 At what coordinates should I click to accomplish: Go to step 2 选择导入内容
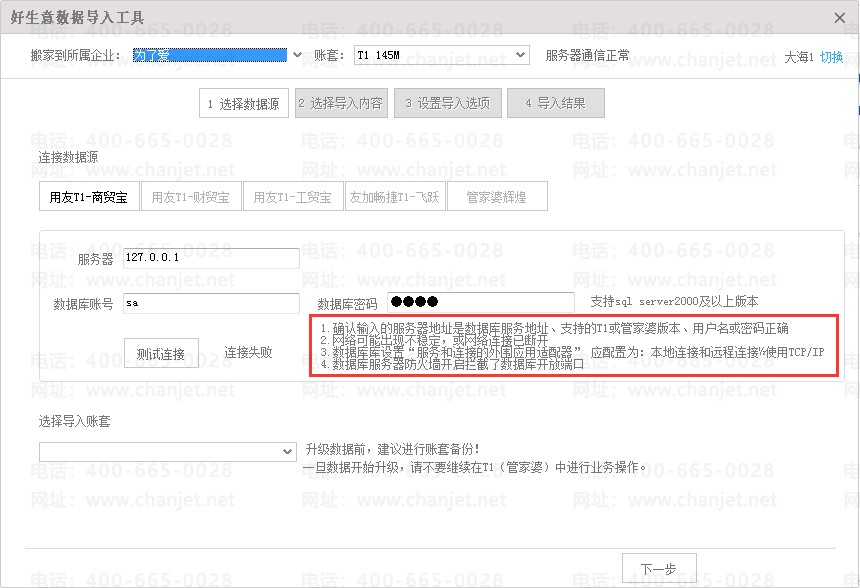341,103
